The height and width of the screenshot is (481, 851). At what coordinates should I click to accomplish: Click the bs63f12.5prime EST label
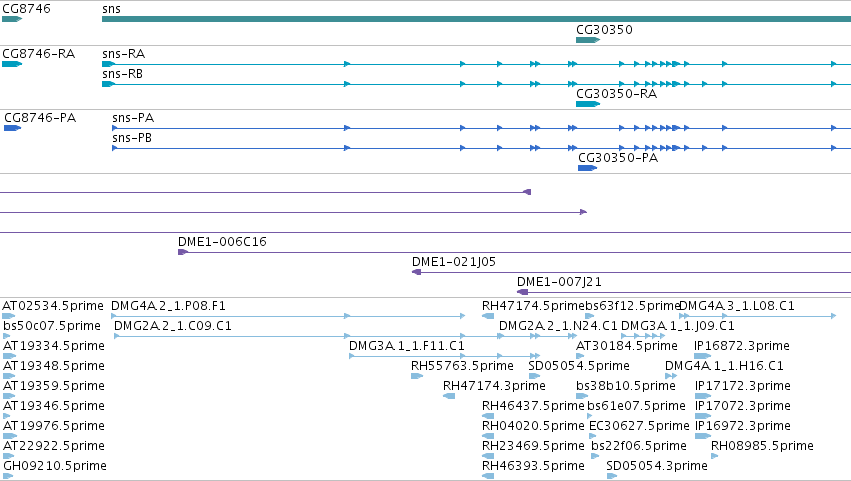tap(633, 306)
